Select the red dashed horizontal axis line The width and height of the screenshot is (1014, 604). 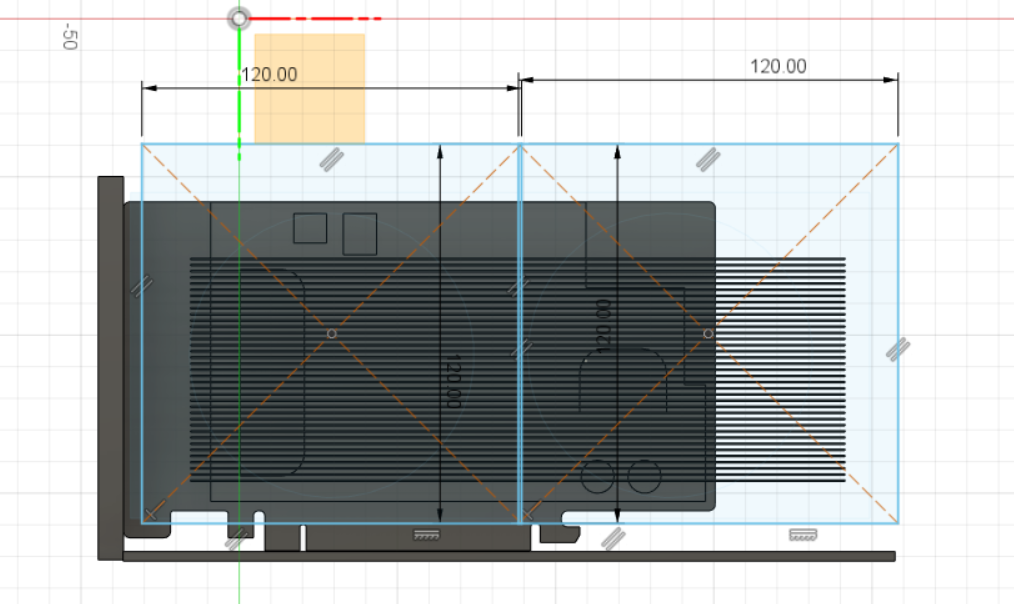click(316, 19)
